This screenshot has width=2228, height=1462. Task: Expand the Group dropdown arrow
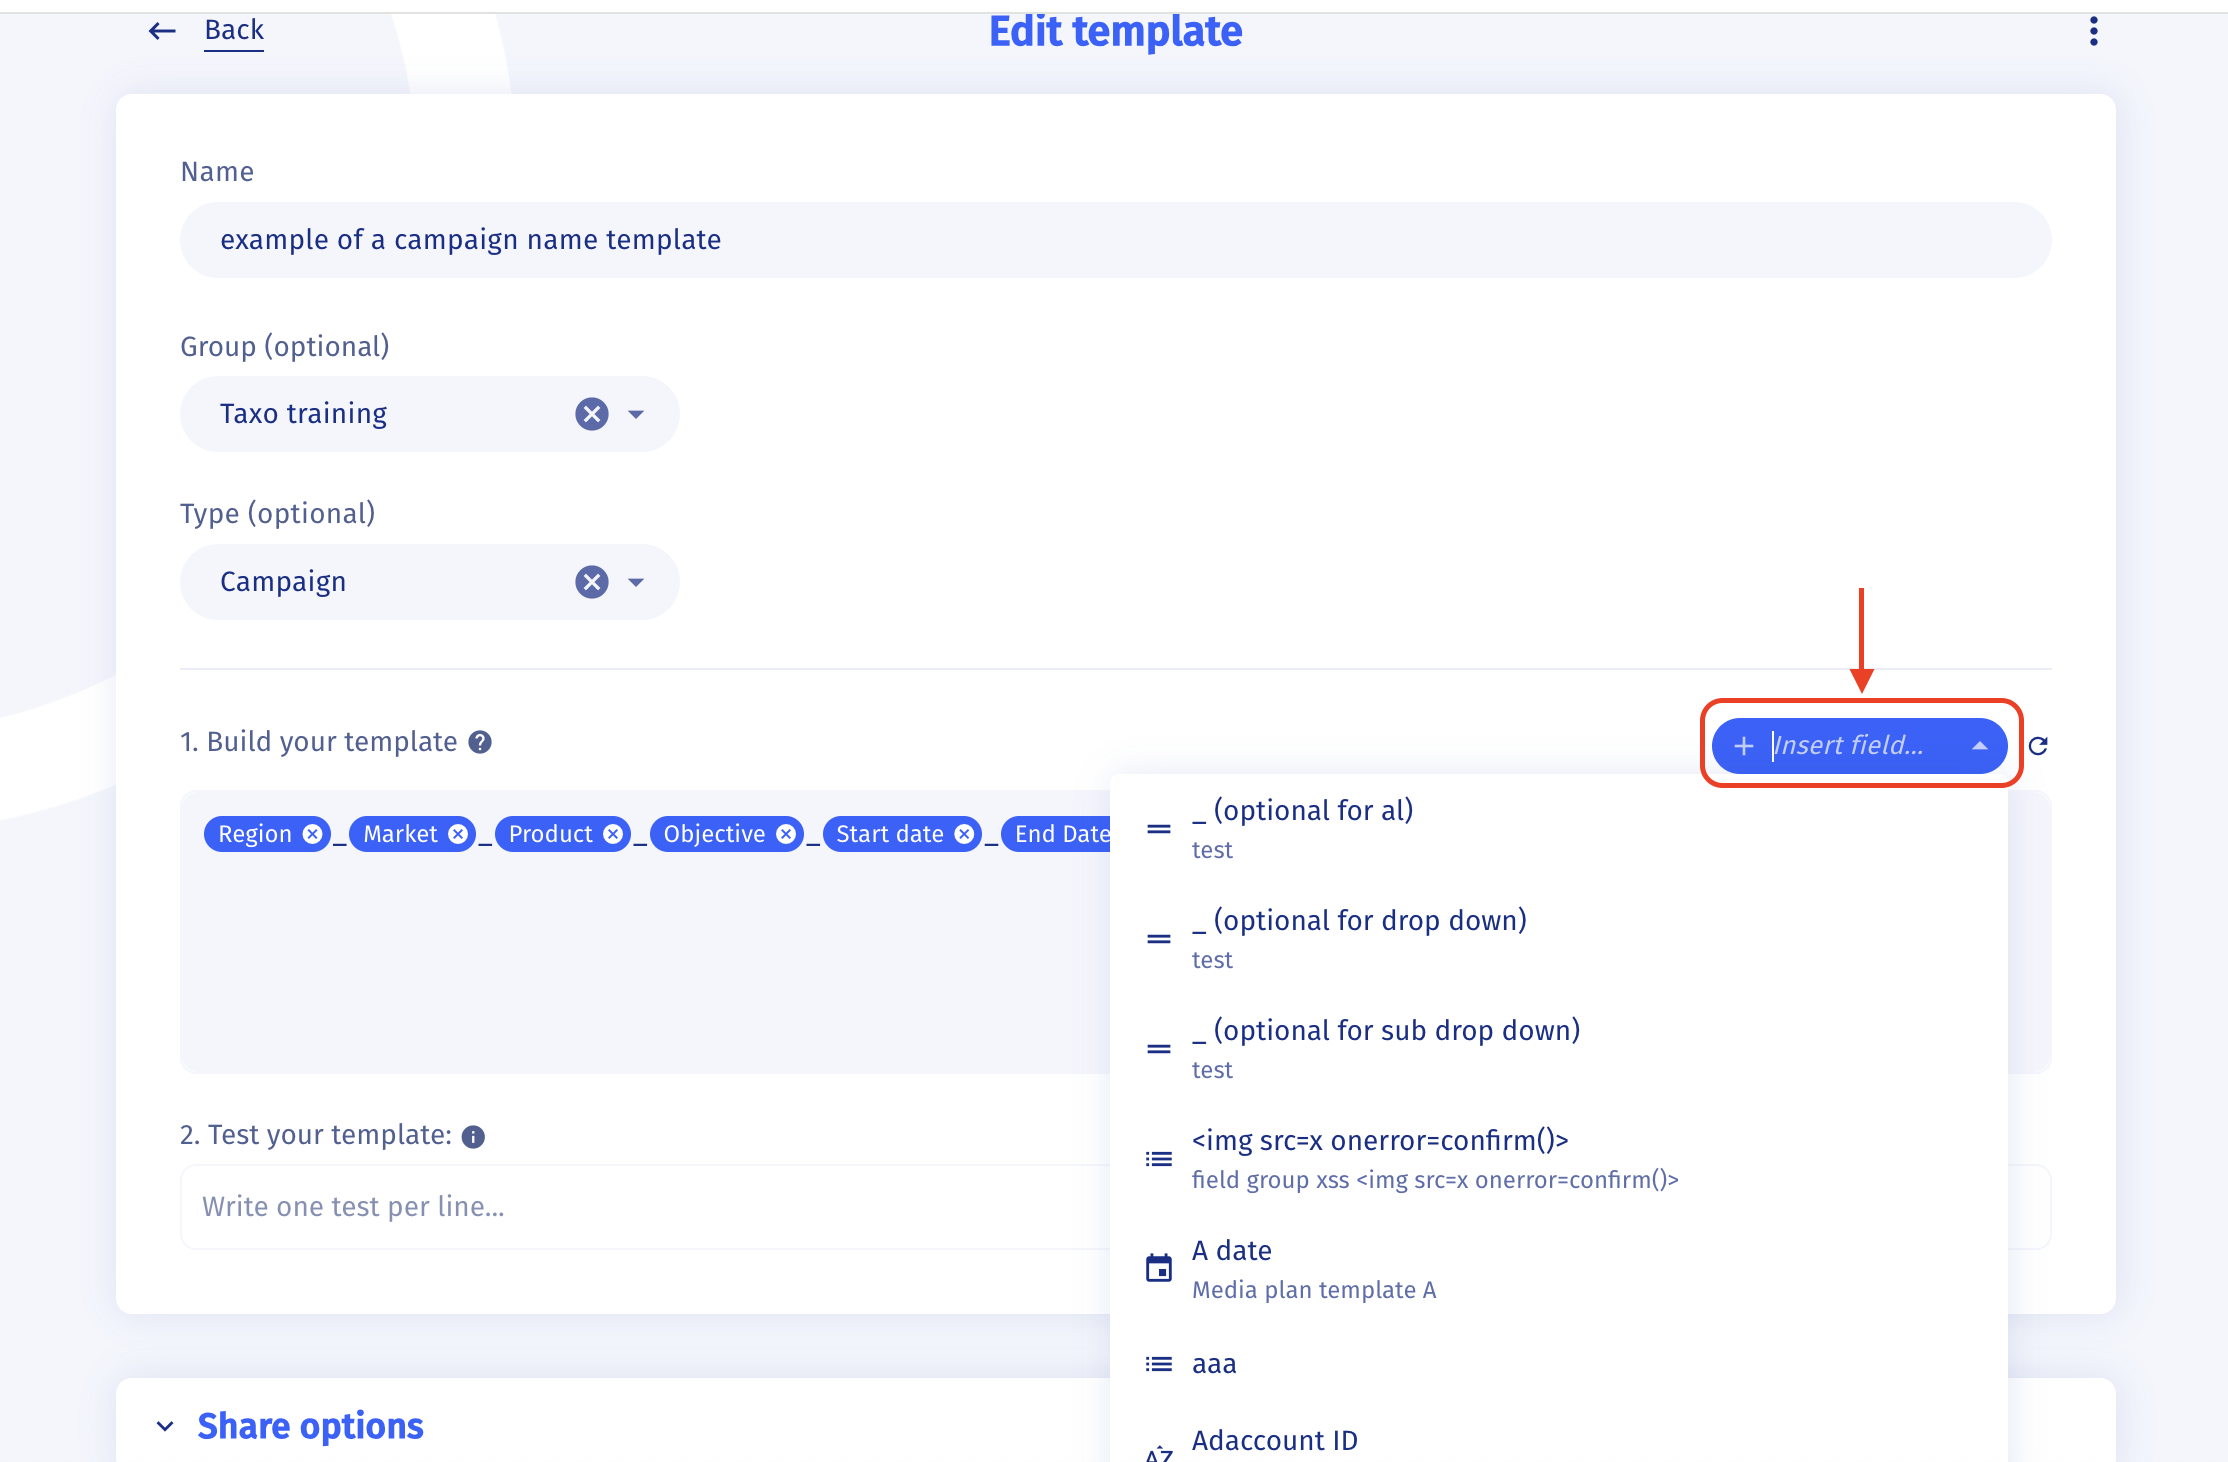[636, 414]
